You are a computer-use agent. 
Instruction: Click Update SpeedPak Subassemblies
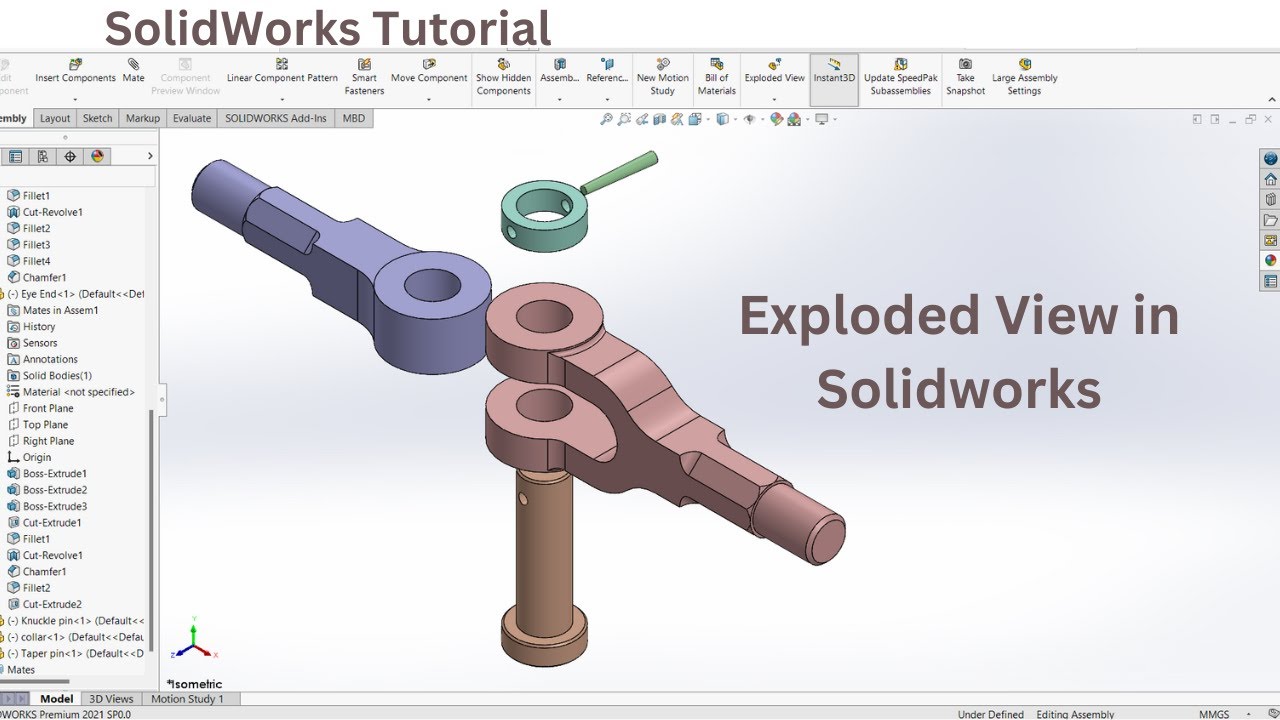click(x=900, y=77)
